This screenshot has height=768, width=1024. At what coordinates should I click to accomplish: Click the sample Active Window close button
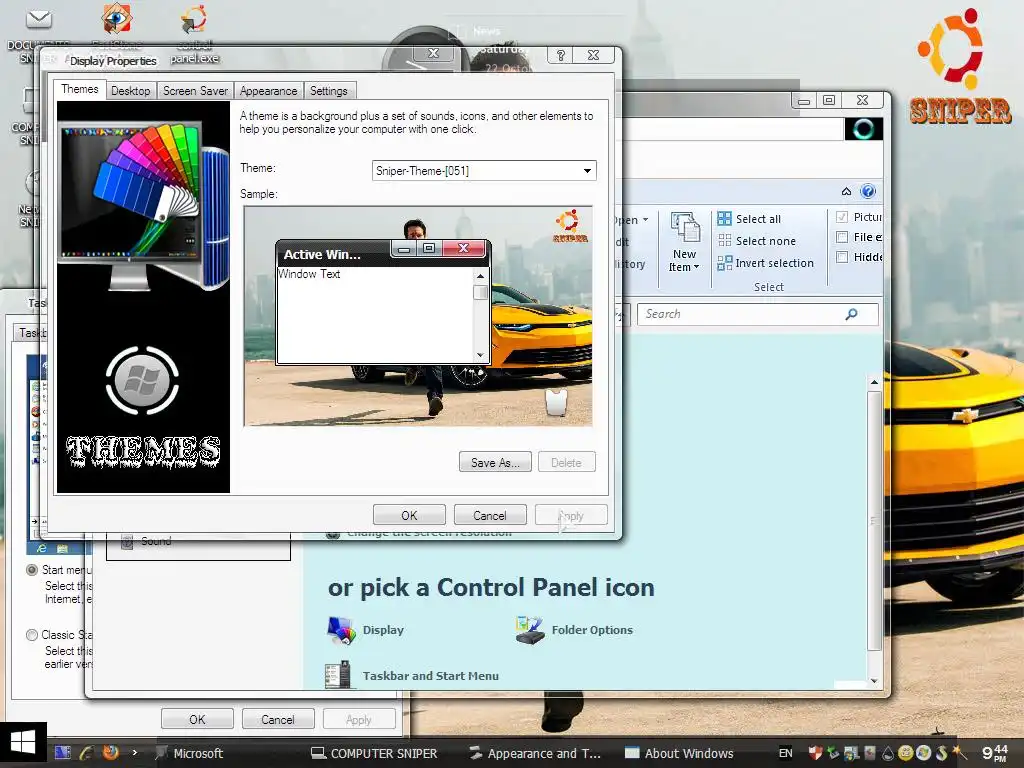point(464,248)
